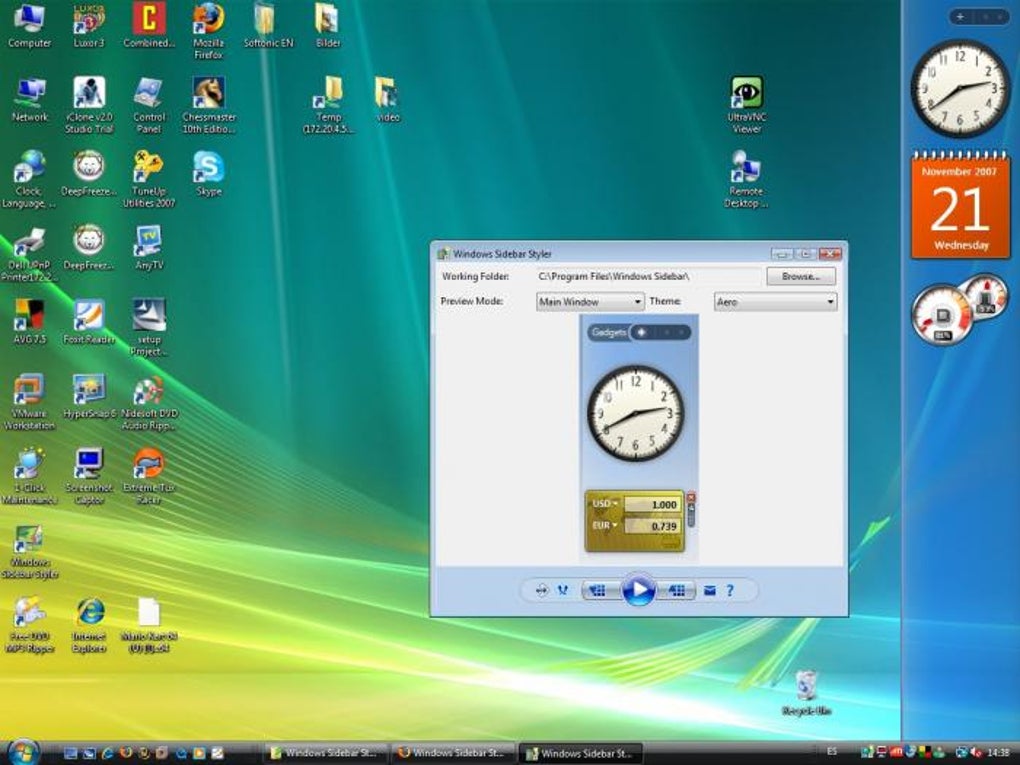Screen dimensions: 1020x765
Task: Select the HyperSnap 6 desktop icon
Action: pyautogui.click(x=89, y=397)
